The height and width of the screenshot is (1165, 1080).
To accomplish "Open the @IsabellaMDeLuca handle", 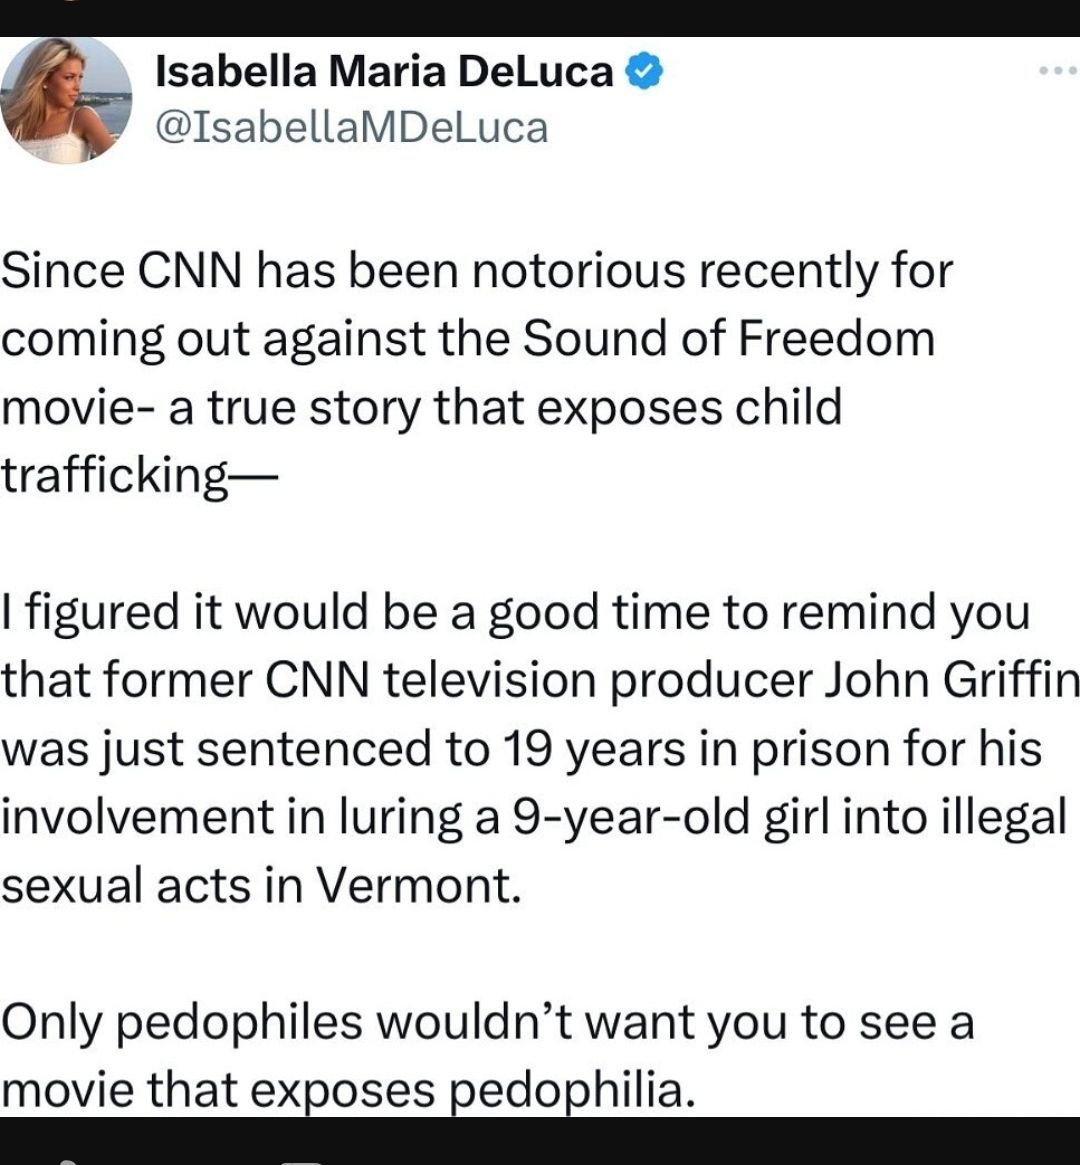I will pos(350,128).
